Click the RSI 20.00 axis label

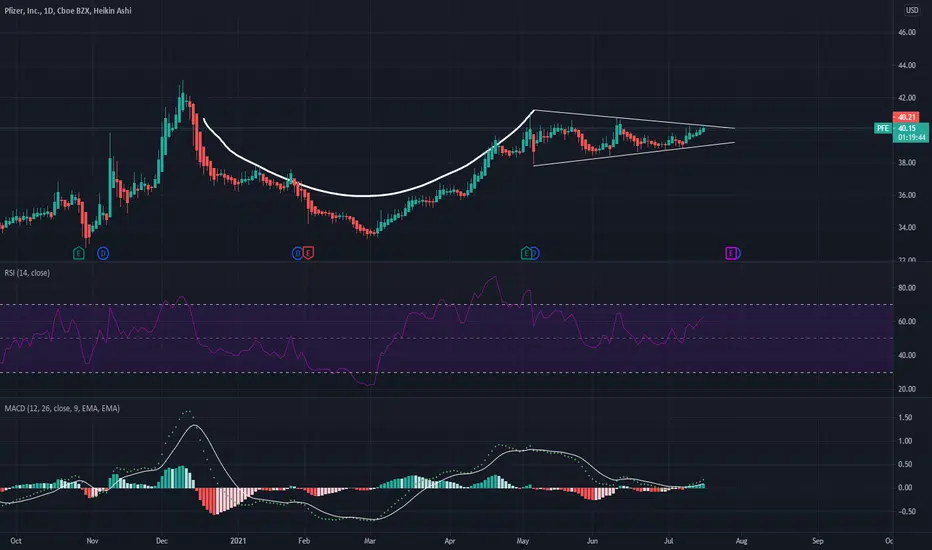click(906, 389)
